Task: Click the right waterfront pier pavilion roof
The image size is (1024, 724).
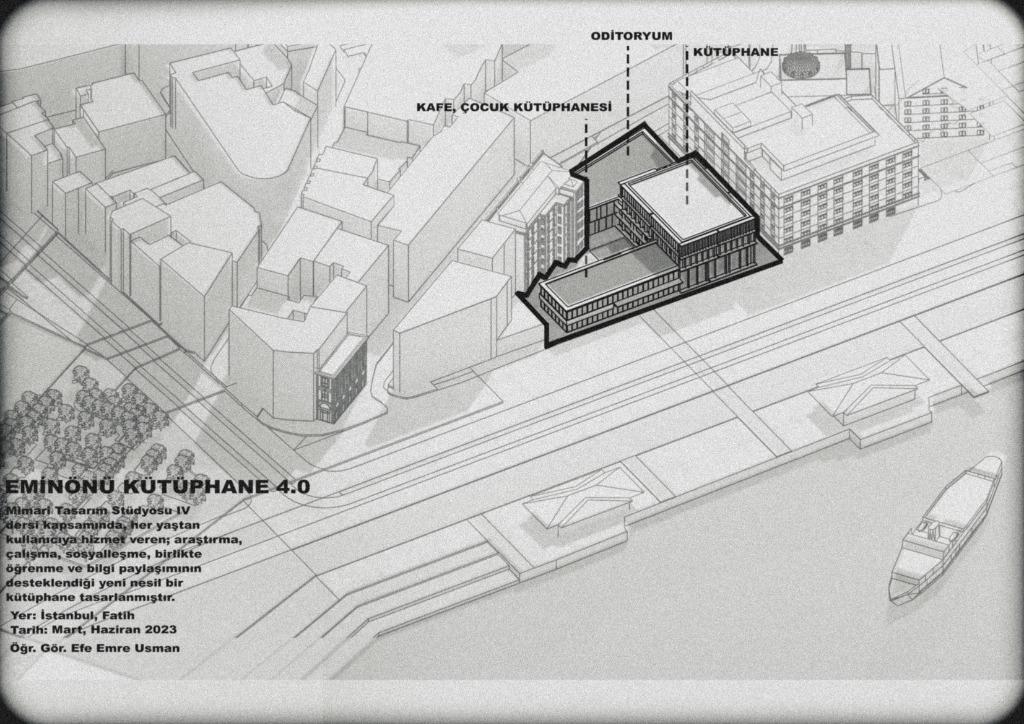Action: tap(868, 382)
